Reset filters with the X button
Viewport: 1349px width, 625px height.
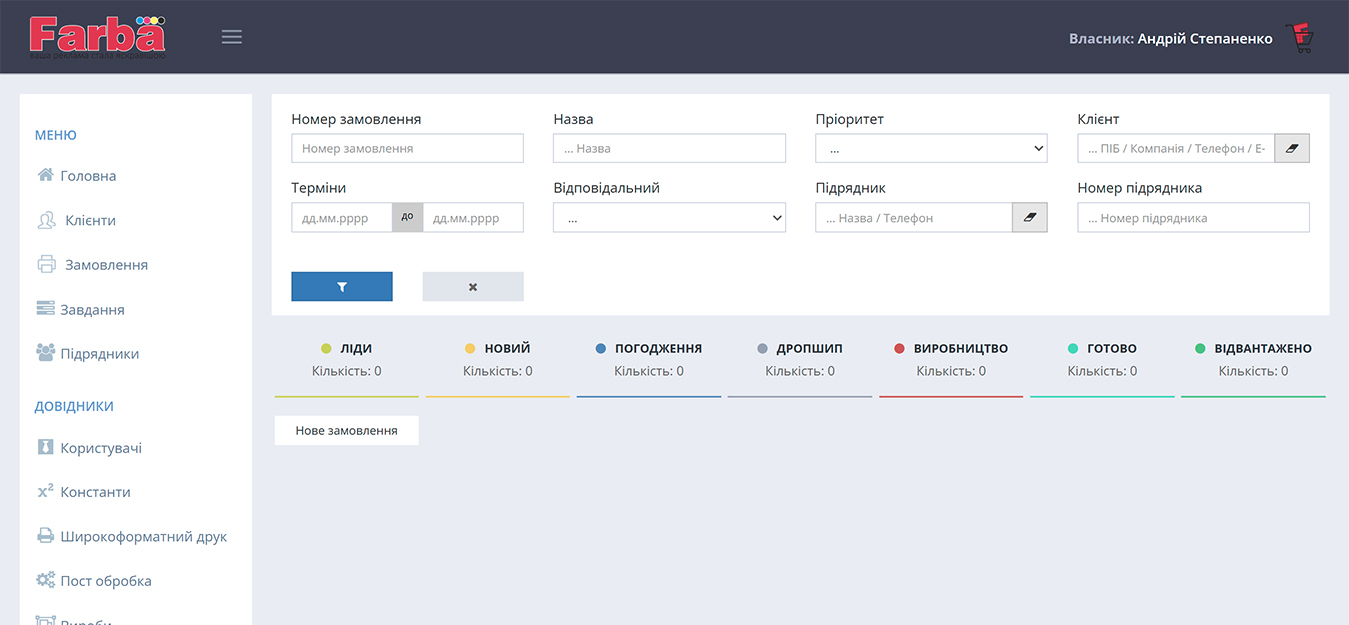(x=473, y=287)
